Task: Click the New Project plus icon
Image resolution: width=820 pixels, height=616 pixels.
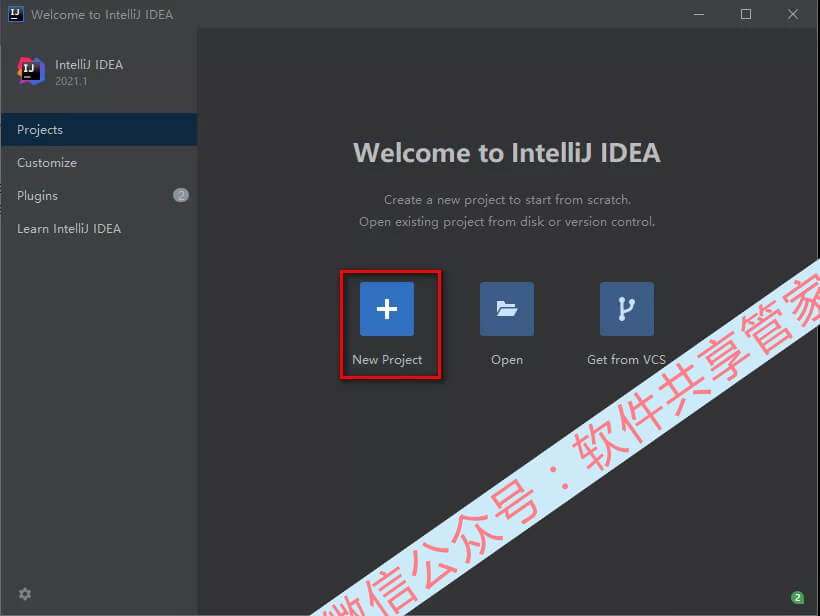Action: click(x=386, y=309)
